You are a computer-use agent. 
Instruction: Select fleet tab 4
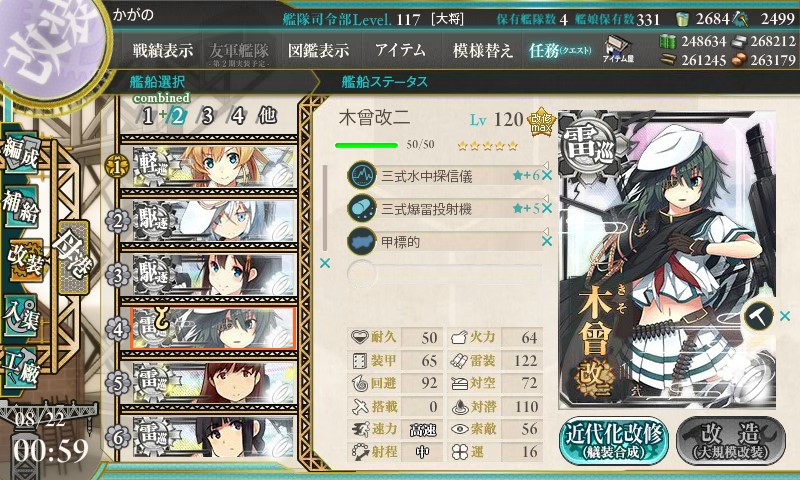point(238,116)
